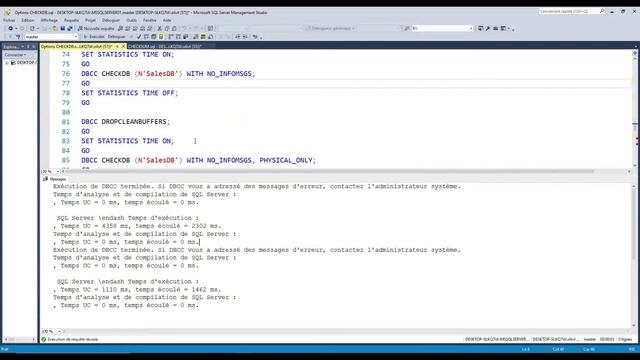This screenshot has height=360, width=640.
Task: Open the Aide menu
Action: pyautogui.click(x=167, y=20)
